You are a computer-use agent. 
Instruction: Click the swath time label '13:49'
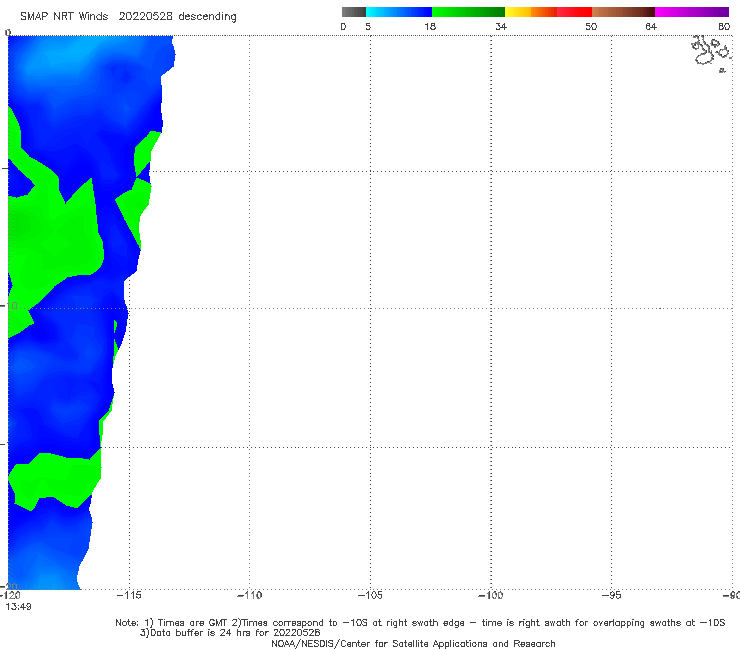[x=18, y=607]
